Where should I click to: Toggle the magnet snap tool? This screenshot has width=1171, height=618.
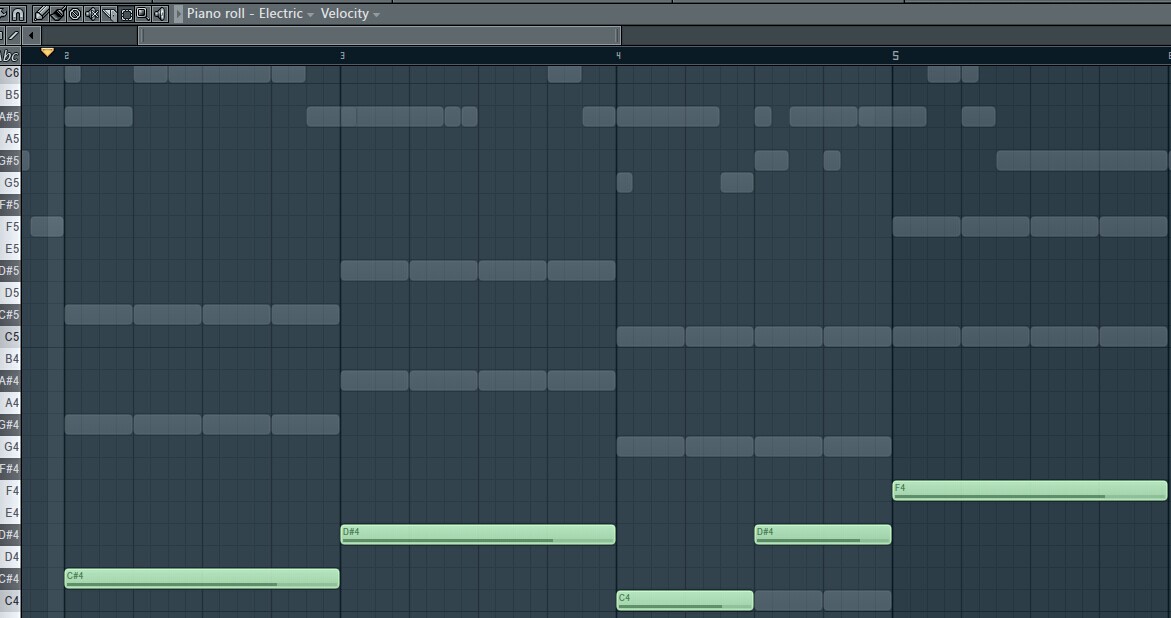(18, 13)
